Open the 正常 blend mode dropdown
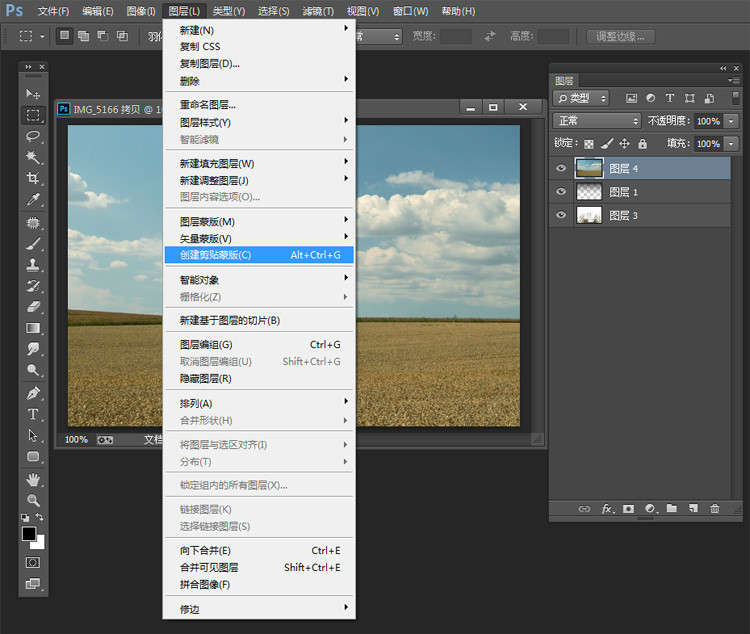This screenshot has height=634, width=750. click(x=597, y=121)
